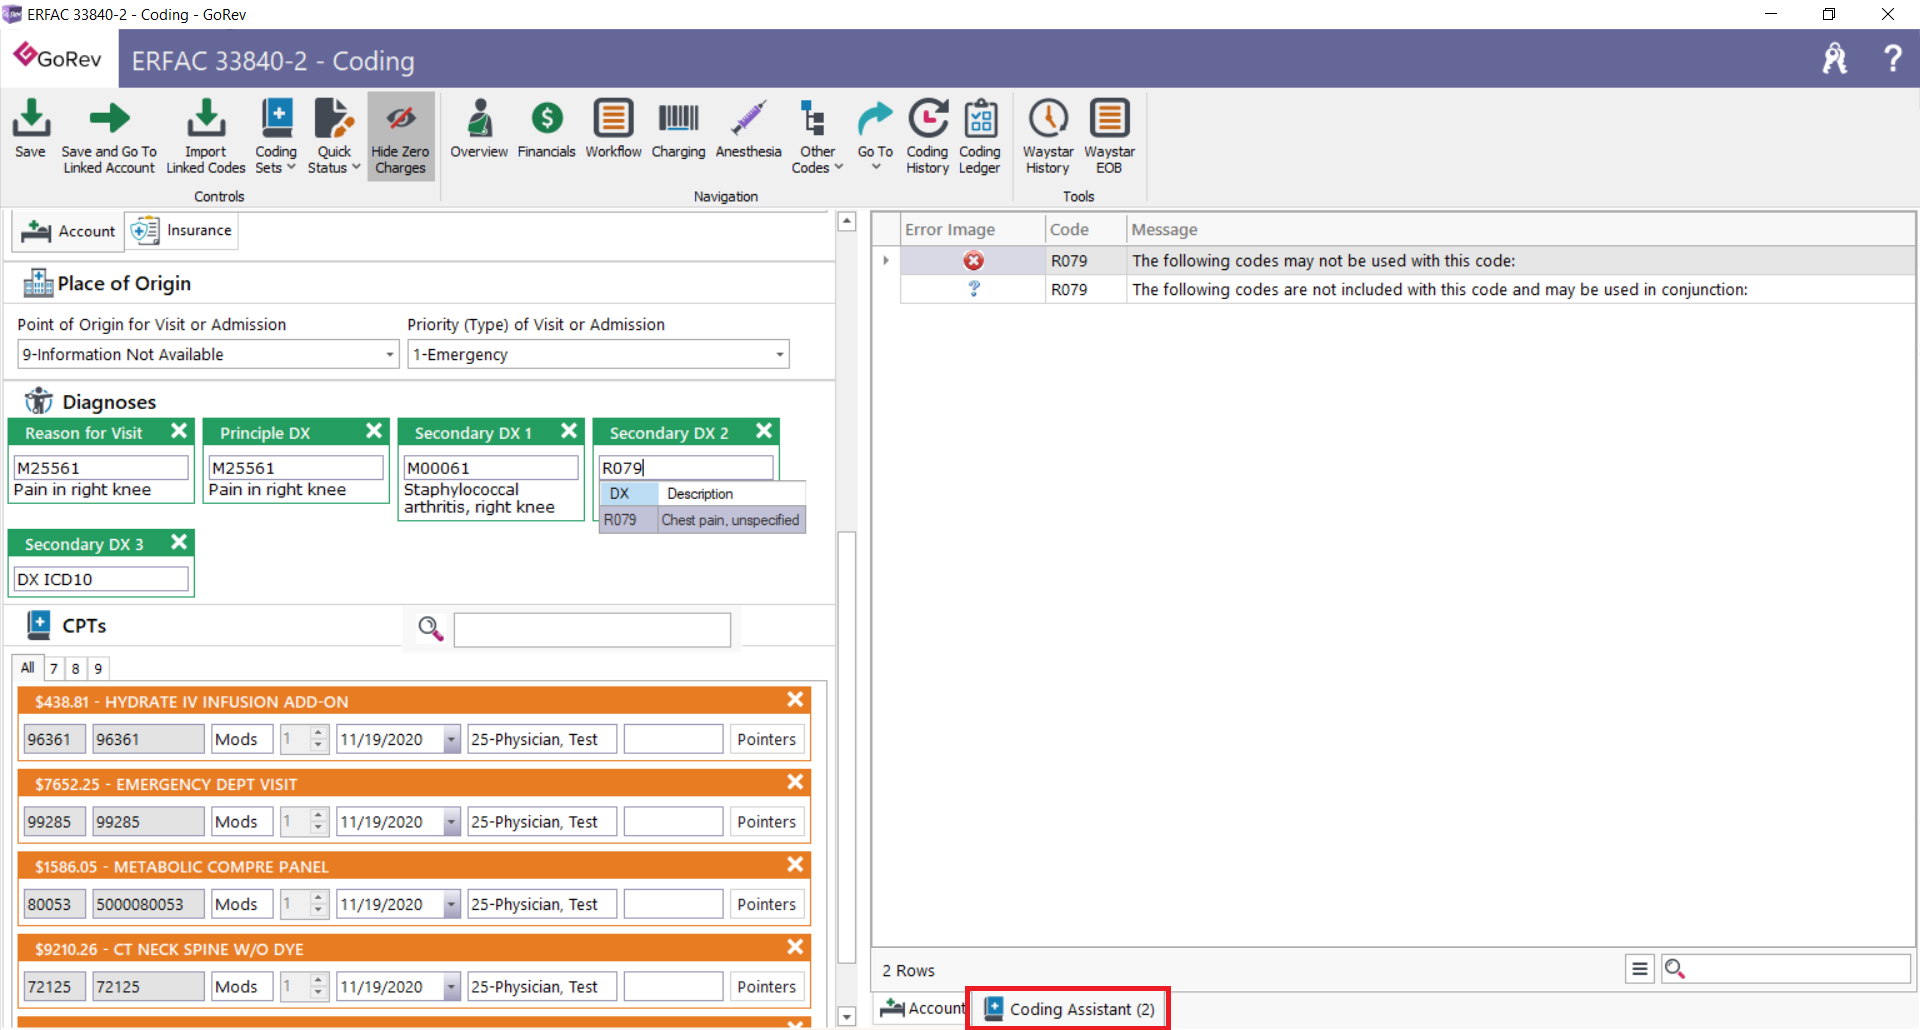
Task: Click the Secondary DX 3 code field
Action: (101, 578)
